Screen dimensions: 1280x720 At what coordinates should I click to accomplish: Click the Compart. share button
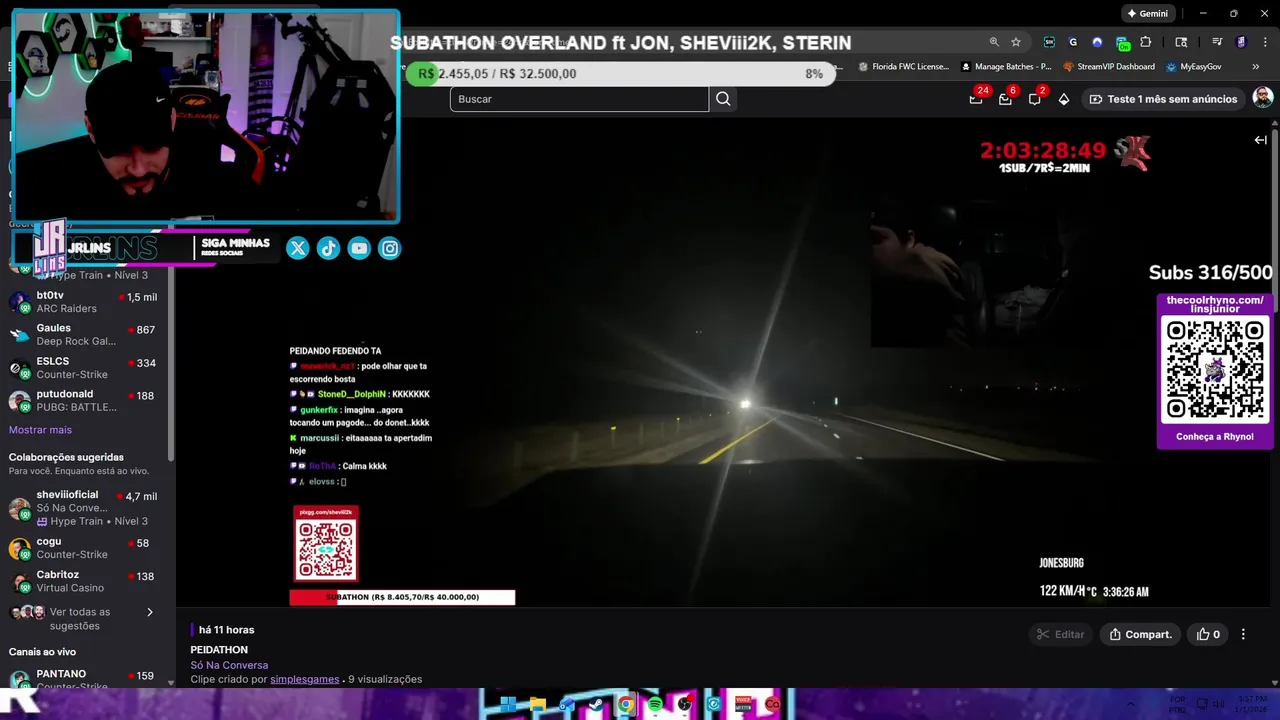[1139, 634]
